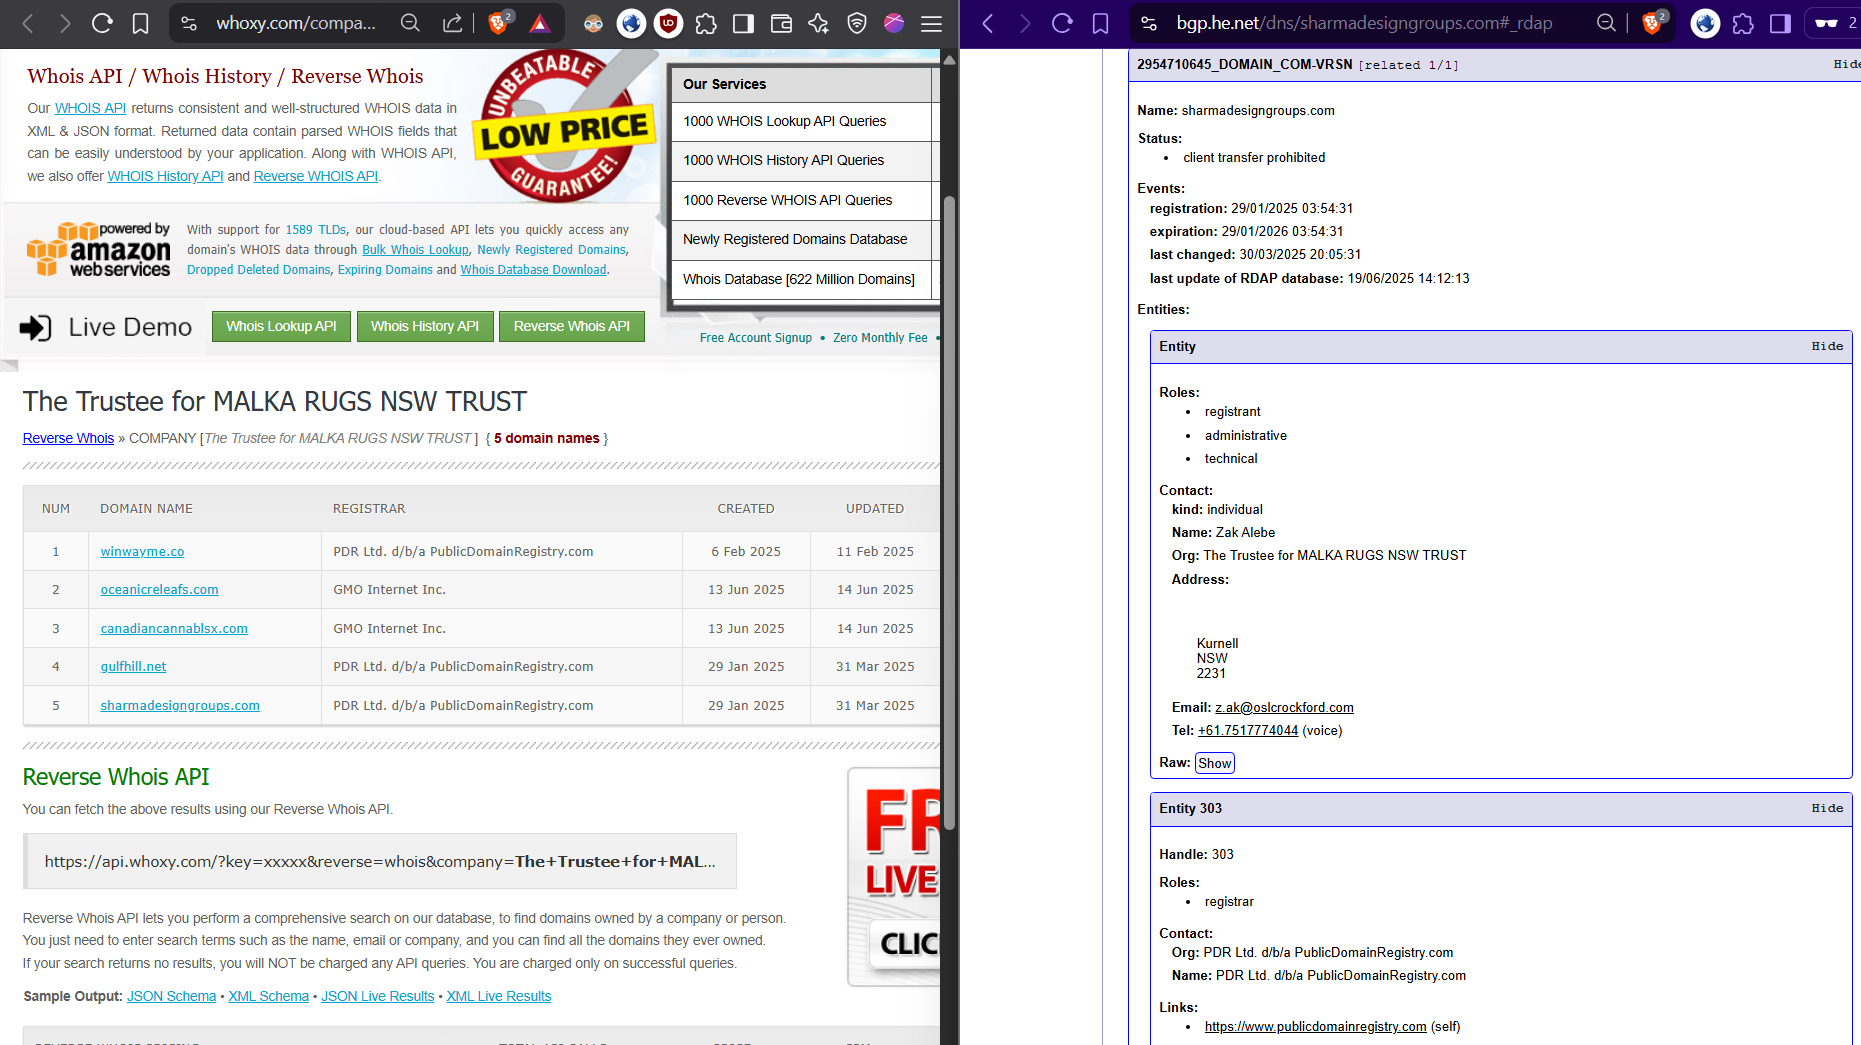Screen dimensions: 1861x1045
Task: Open JSON Schema sample output link
Action: tap(171, 996)
